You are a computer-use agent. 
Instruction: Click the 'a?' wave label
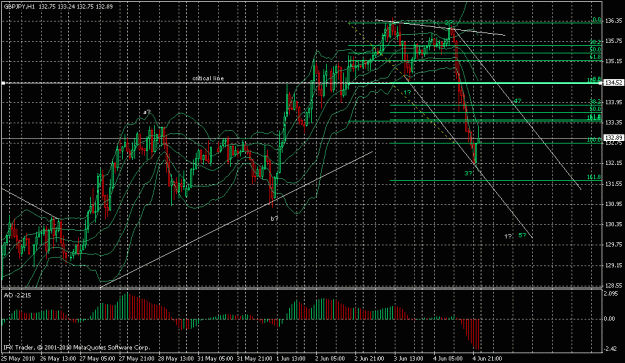pyautogui.click(x=147, y=112)
